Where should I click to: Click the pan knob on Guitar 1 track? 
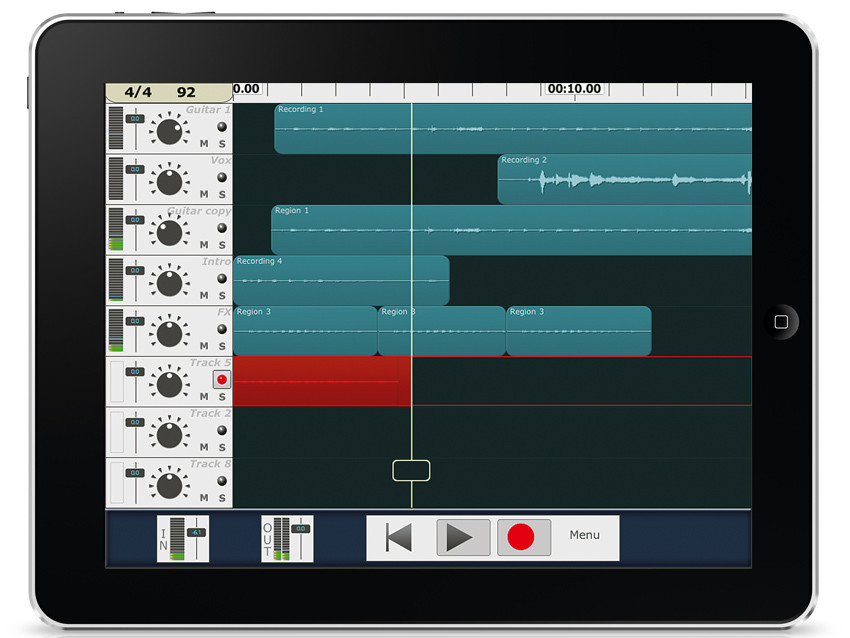(169, 131)
